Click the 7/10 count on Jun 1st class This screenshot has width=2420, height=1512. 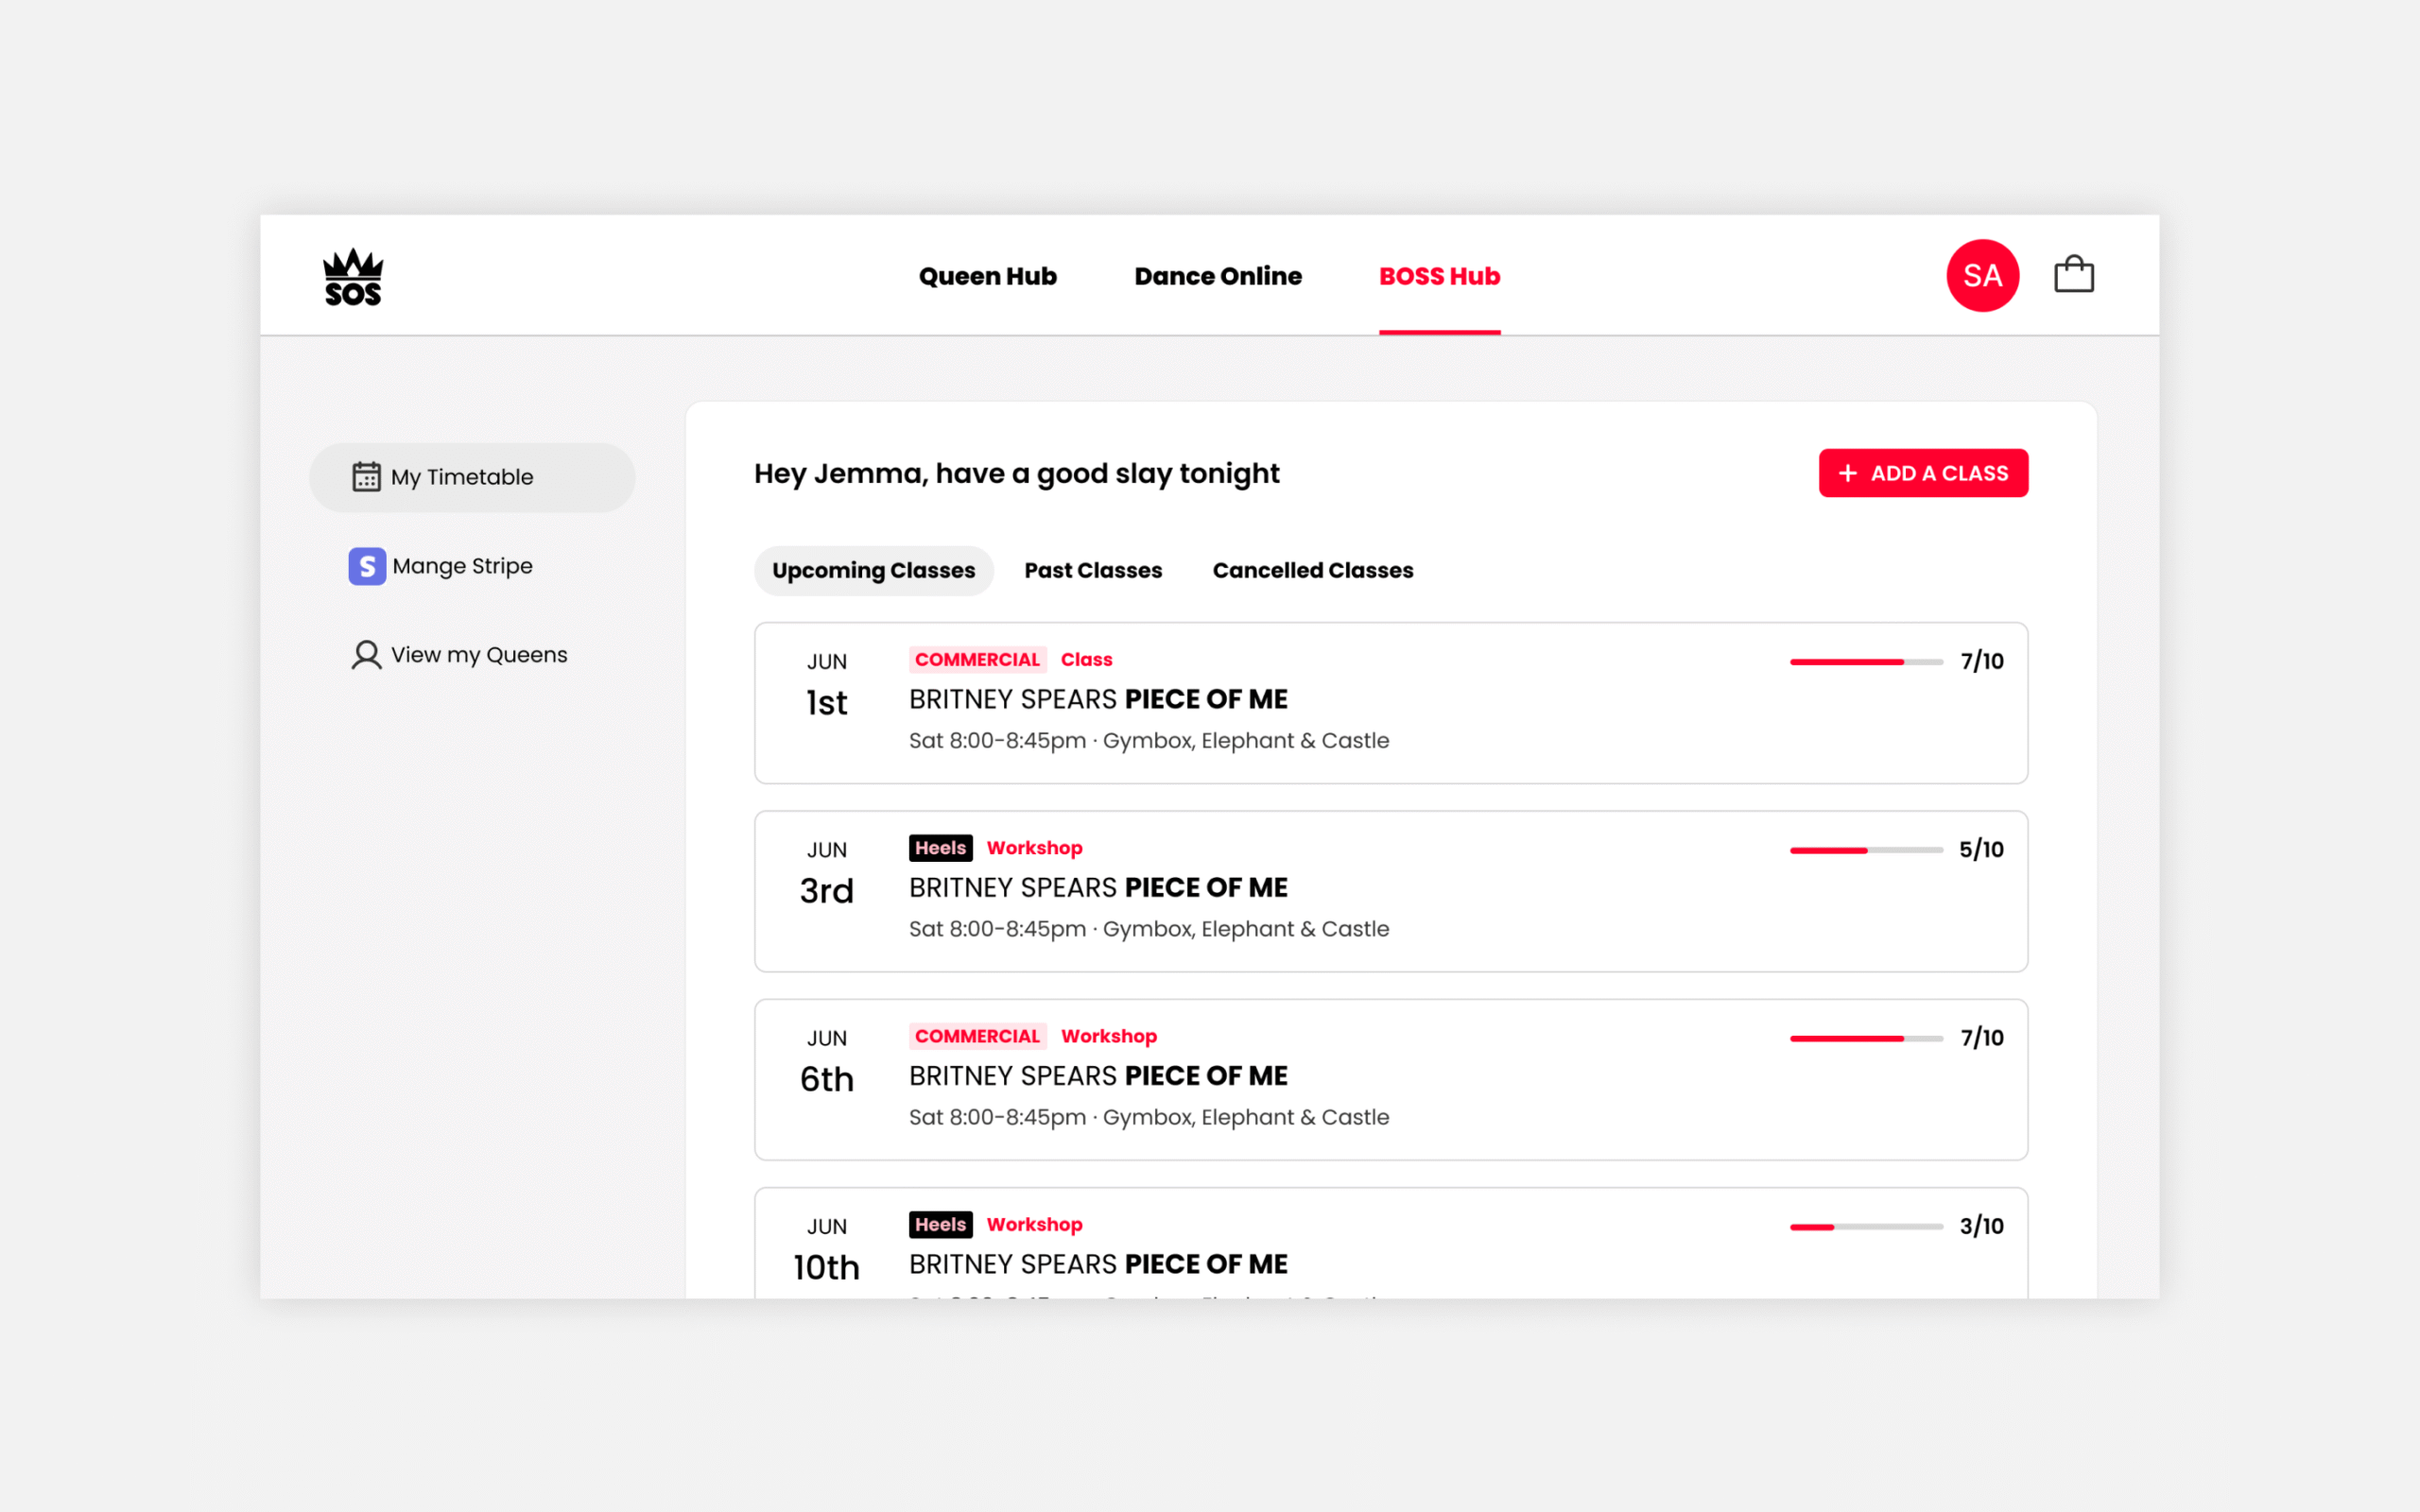click(x=1981, y=661)
